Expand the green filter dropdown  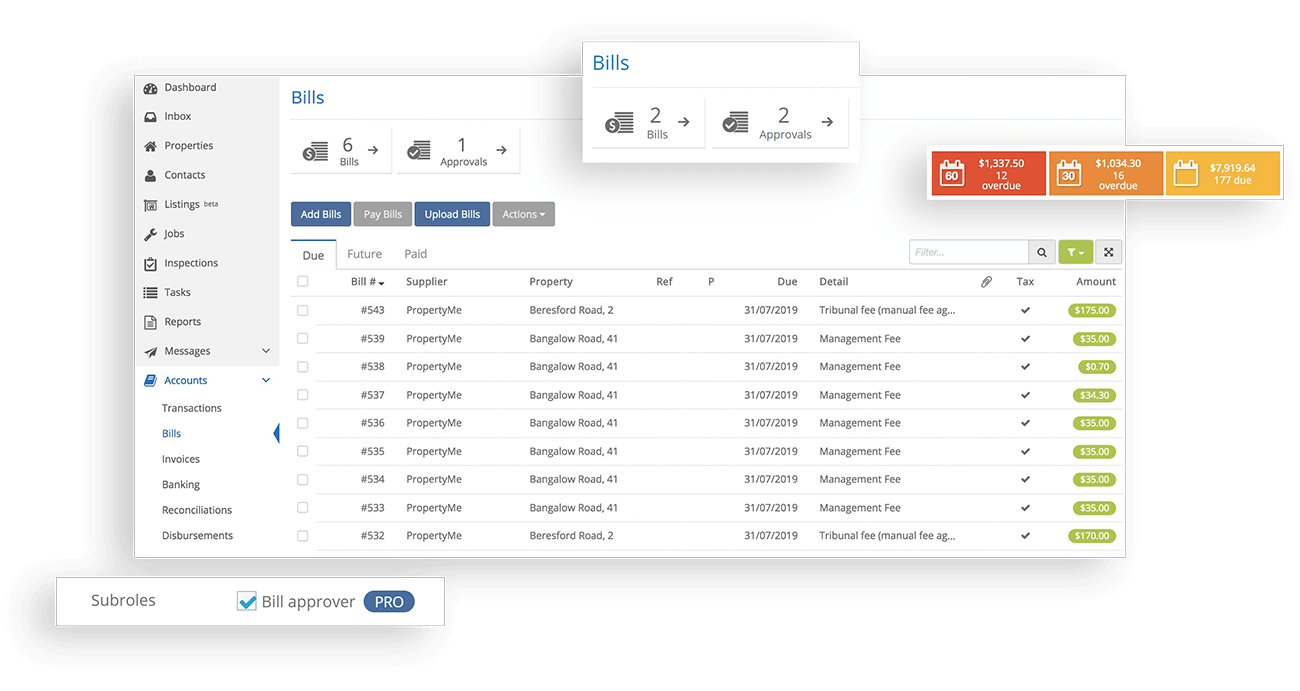[1075, 253]
